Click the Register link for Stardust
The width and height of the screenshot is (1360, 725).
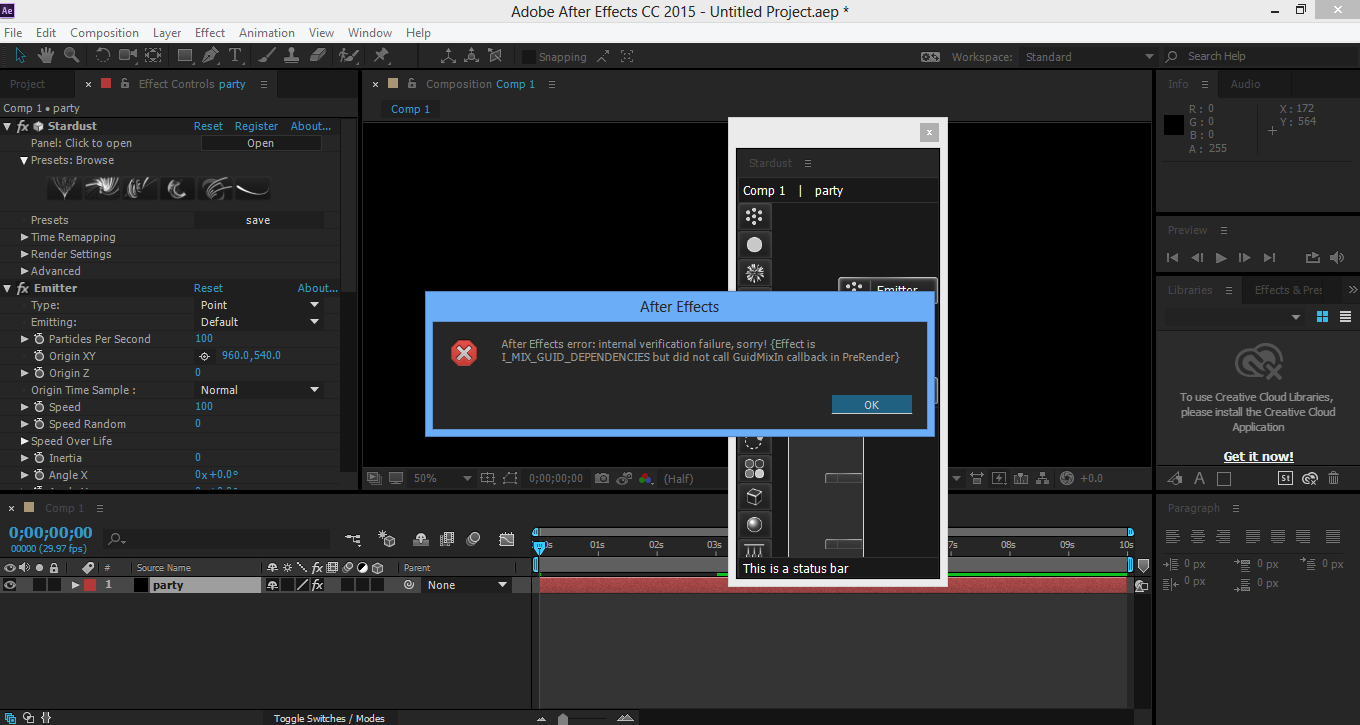(x=256, y=126)
